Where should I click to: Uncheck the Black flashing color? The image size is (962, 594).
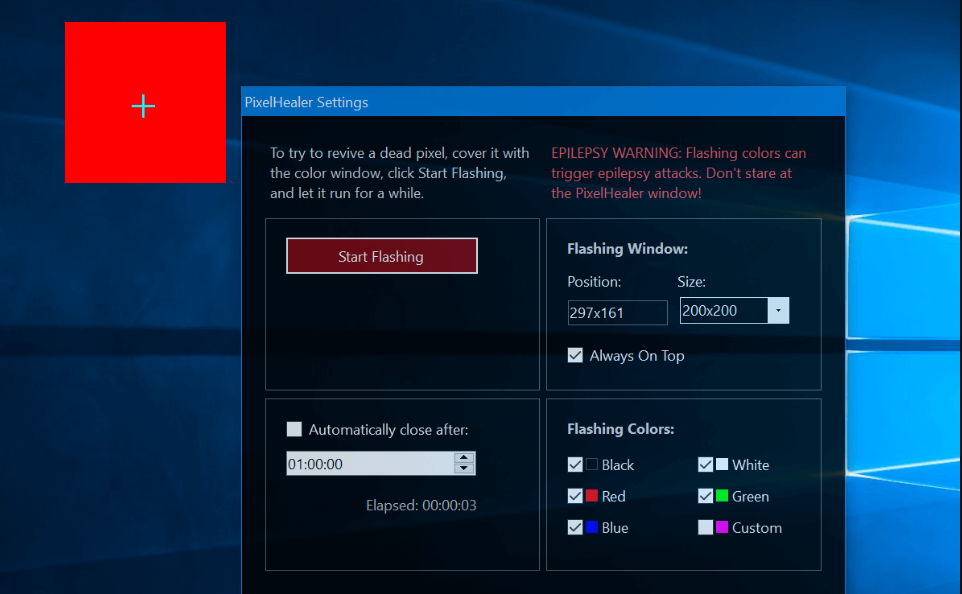pyautogui.click(x=575, y=465)
